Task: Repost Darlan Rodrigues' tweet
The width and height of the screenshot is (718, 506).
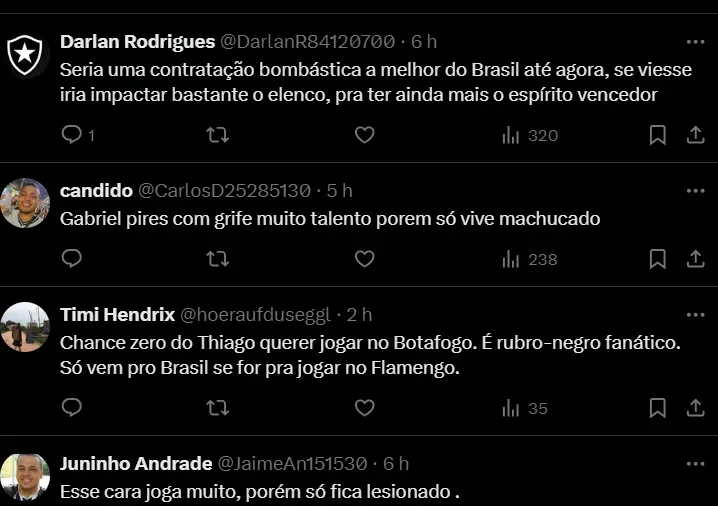Action: [217, 135]
